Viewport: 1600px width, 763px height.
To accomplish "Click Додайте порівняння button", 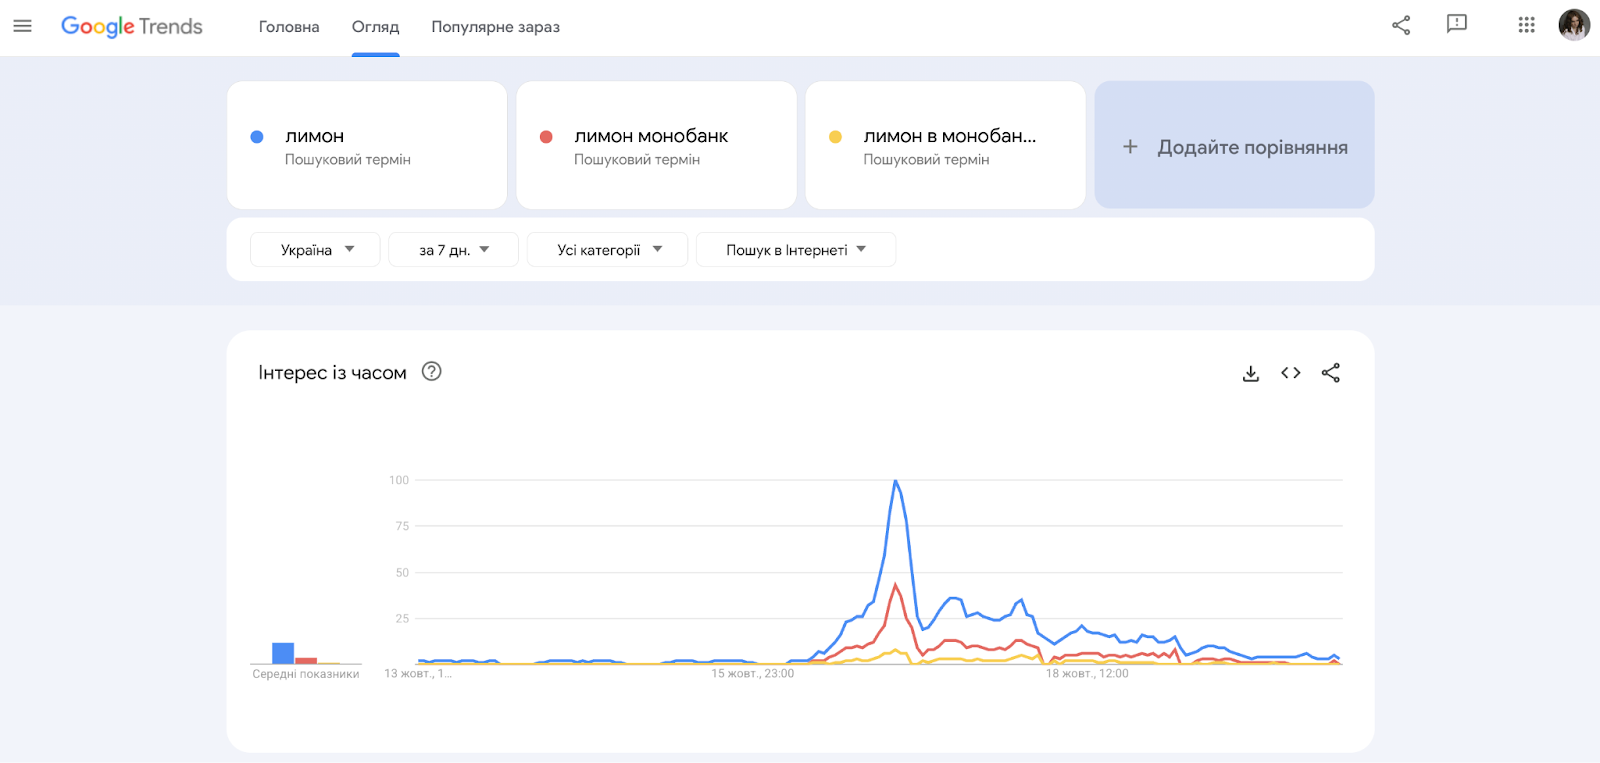I will coord(1235,146).
